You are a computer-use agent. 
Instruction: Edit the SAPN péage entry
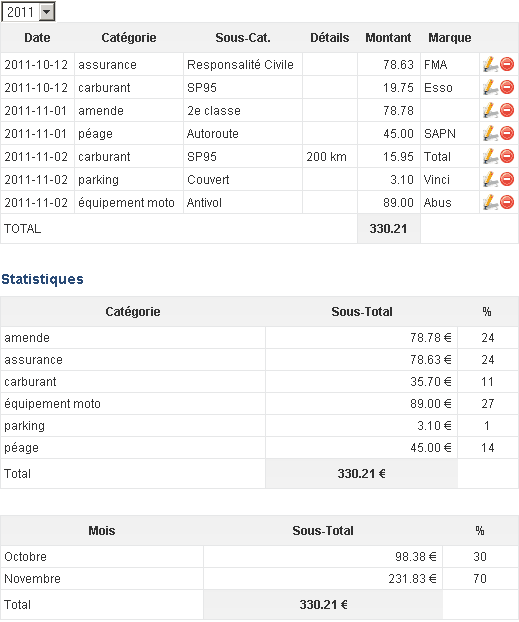coord(490,133)
